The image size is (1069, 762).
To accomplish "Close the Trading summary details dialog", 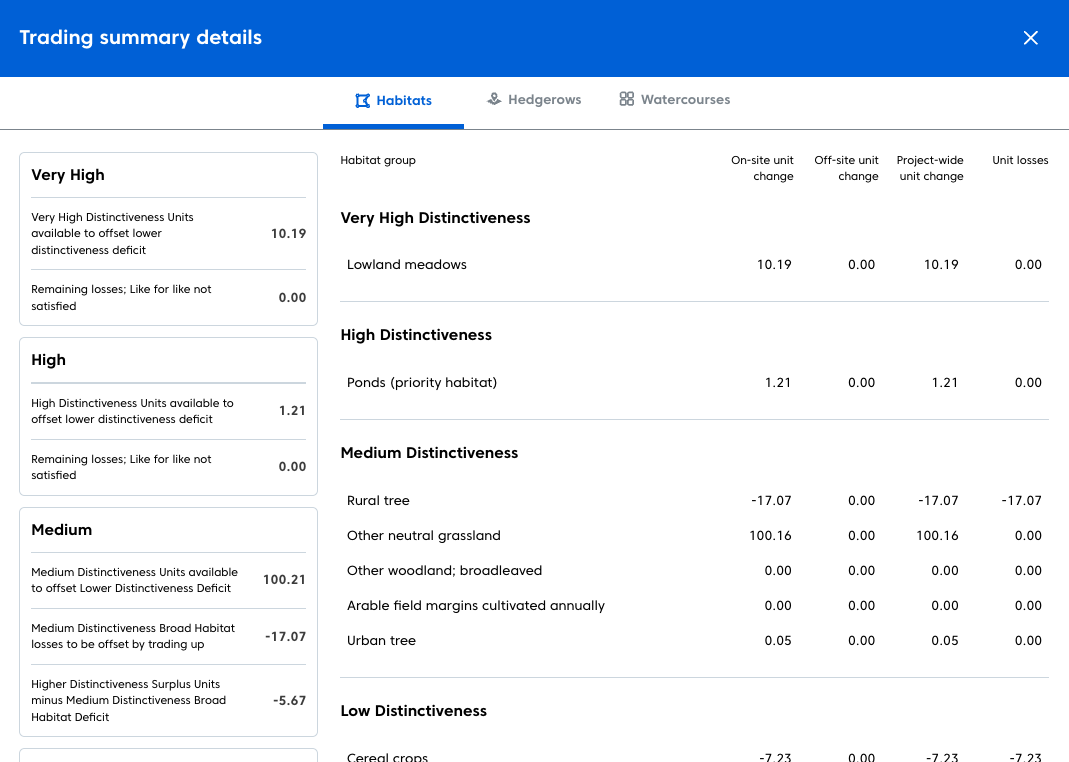I will click(x=1031, y=38).
